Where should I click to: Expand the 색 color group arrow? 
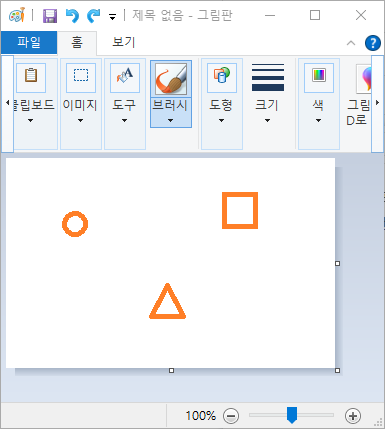click(x=318, y=120)
